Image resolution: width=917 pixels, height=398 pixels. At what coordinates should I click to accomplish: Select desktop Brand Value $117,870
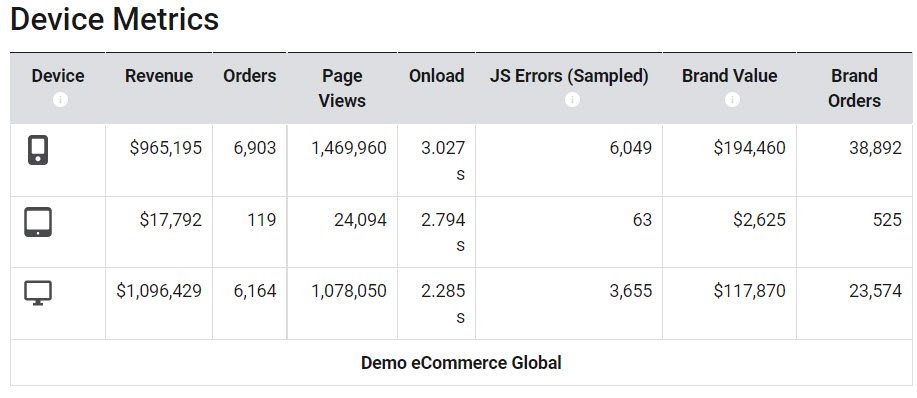tap(750, 290)
